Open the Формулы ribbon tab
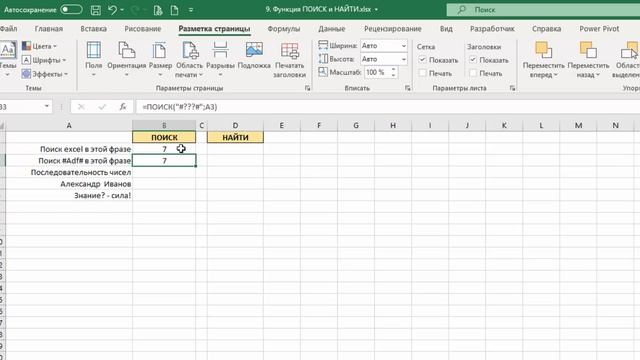 284,29
